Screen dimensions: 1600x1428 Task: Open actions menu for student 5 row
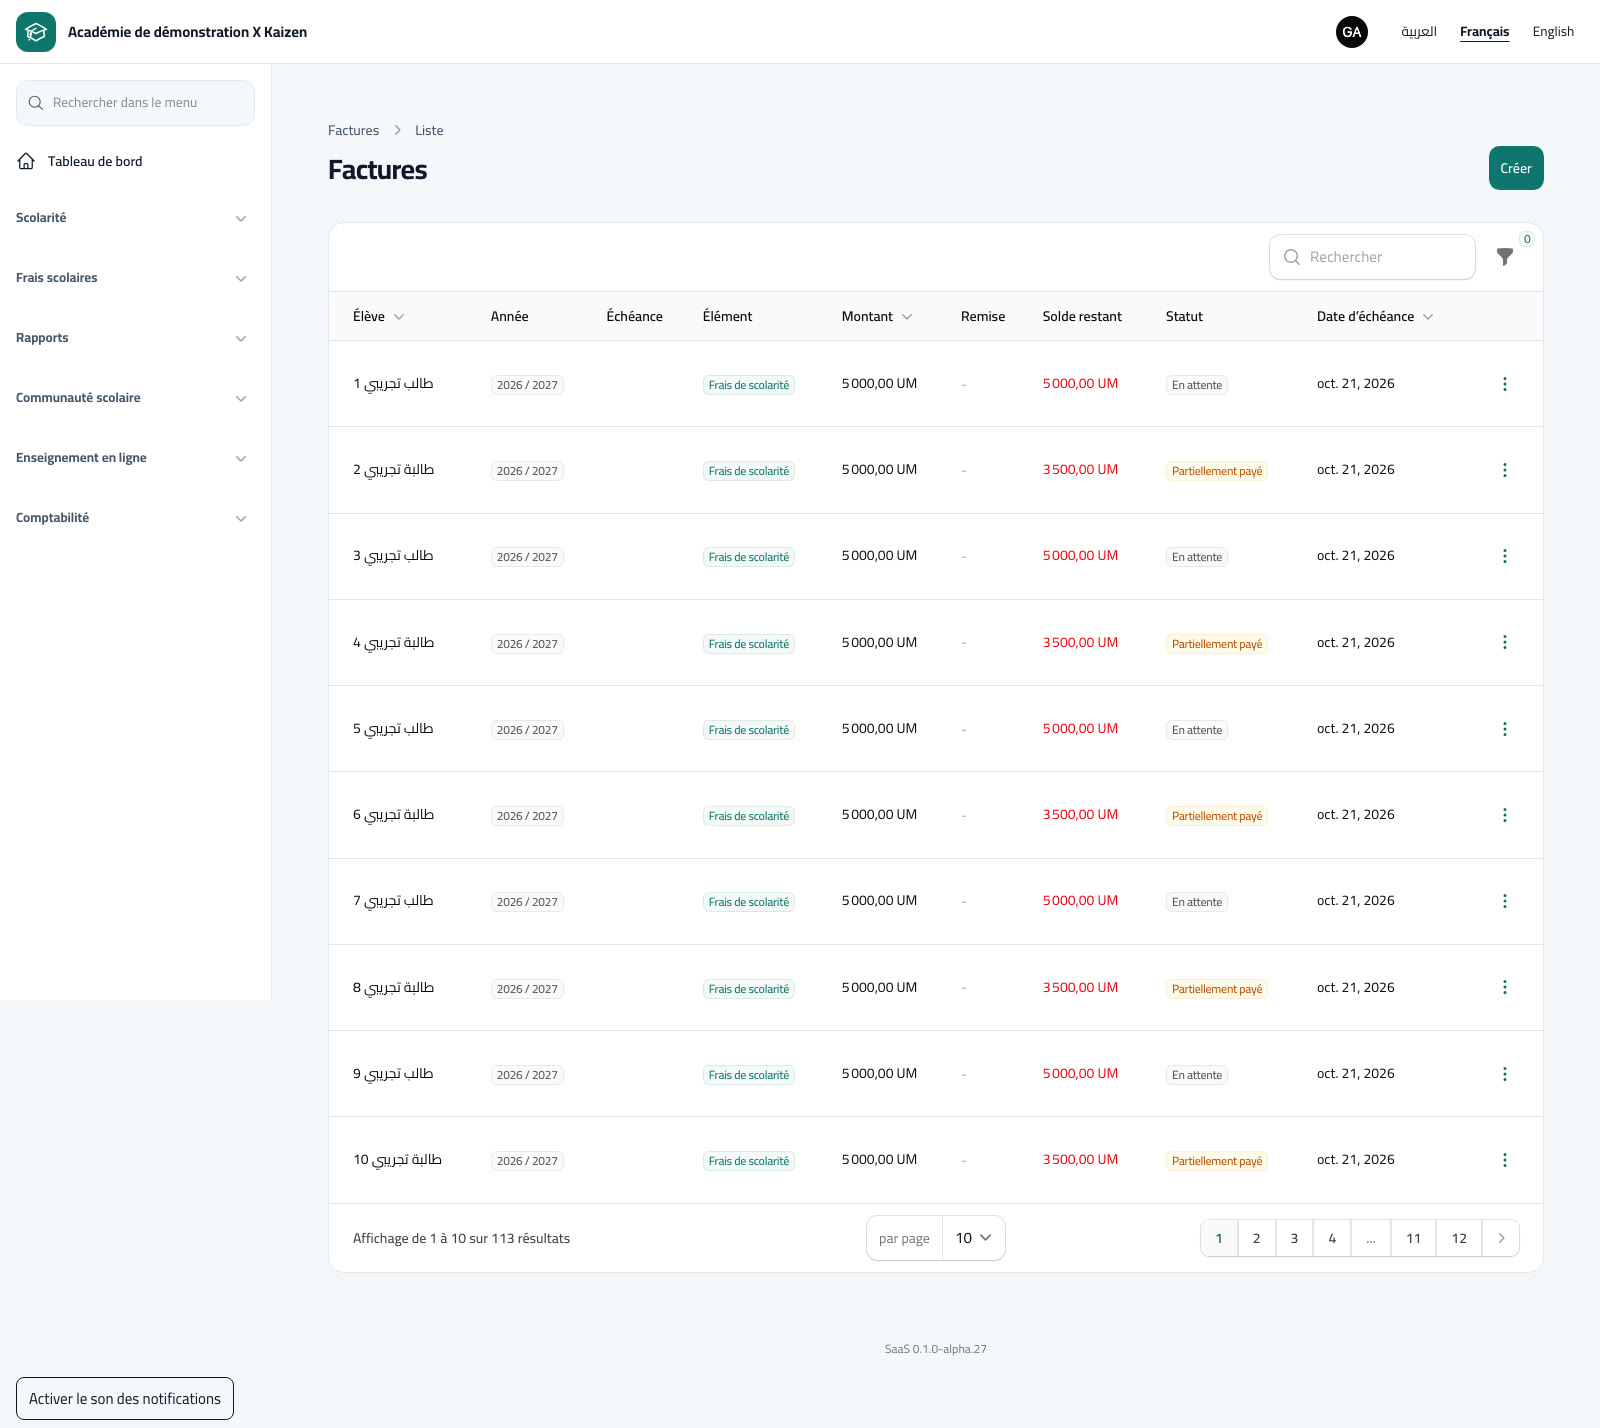(1505, 729)
